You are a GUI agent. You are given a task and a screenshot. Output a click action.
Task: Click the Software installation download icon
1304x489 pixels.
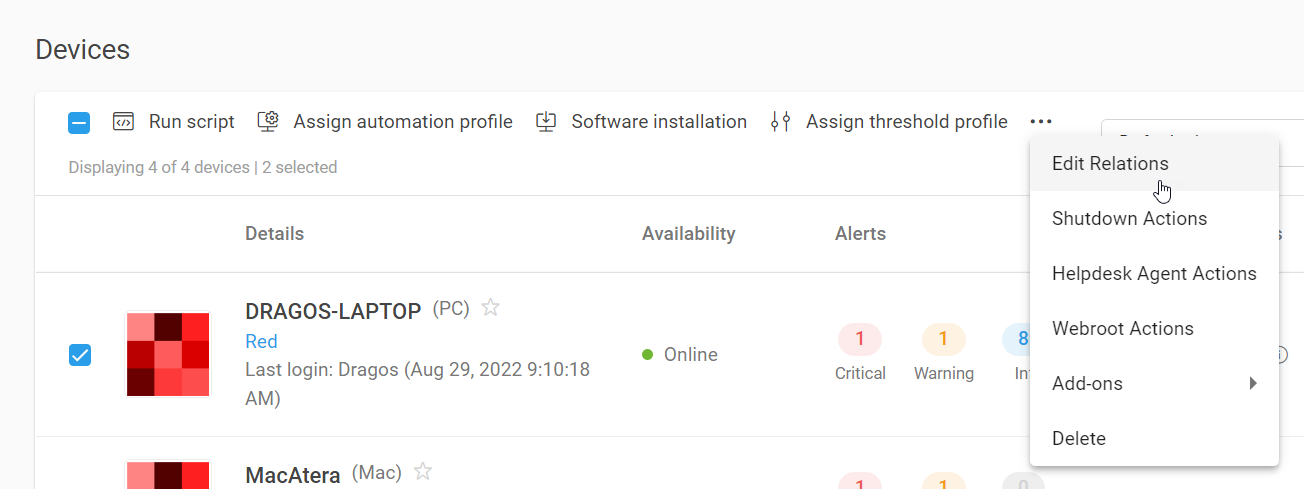coord(546,122)
